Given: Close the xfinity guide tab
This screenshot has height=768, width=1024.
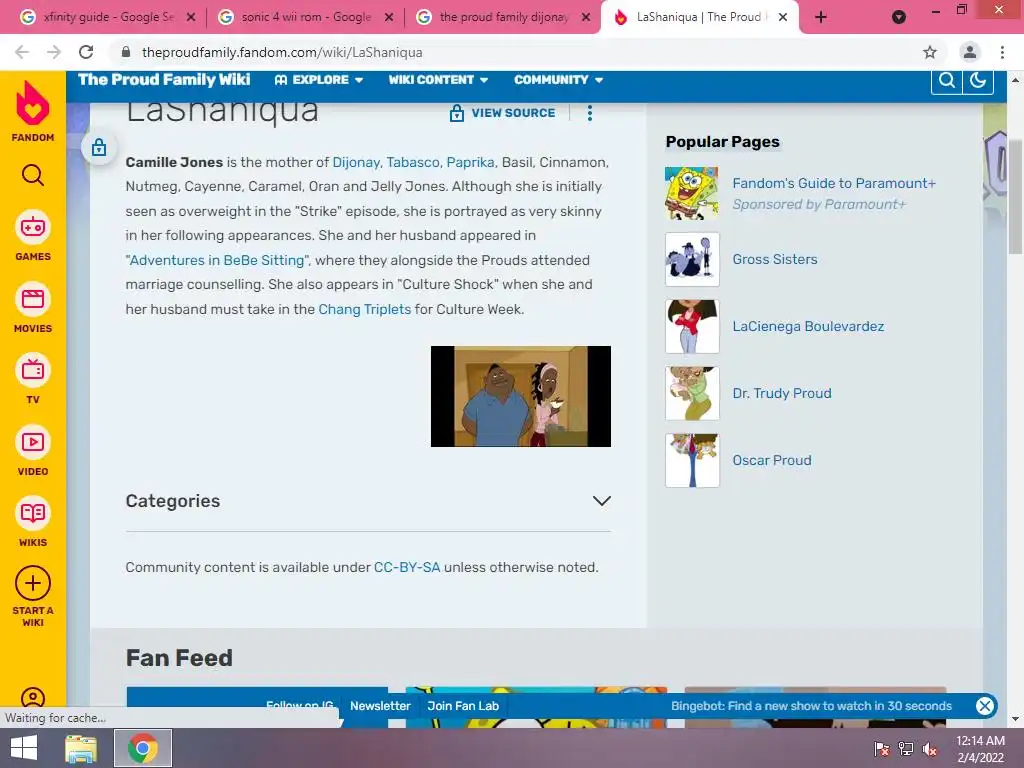Looking at the screenshot, I should pos(191,18).
